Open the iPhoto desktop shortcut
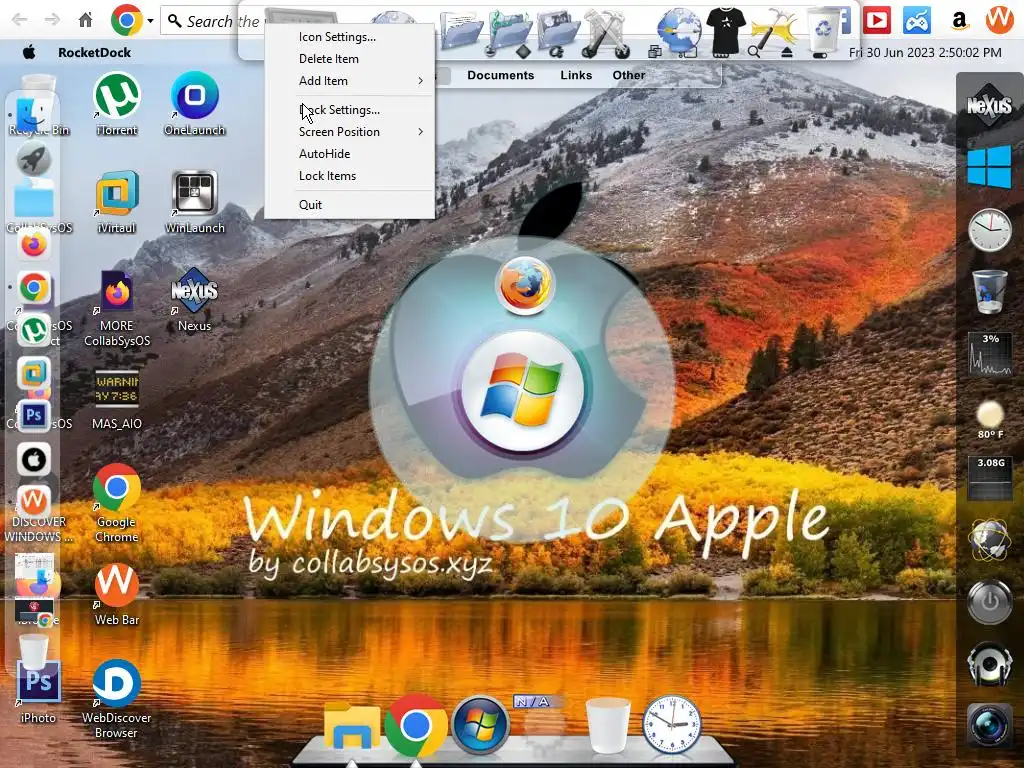Image resolution: width=1024 pixels, height=768 pixels. pos(38,692)
